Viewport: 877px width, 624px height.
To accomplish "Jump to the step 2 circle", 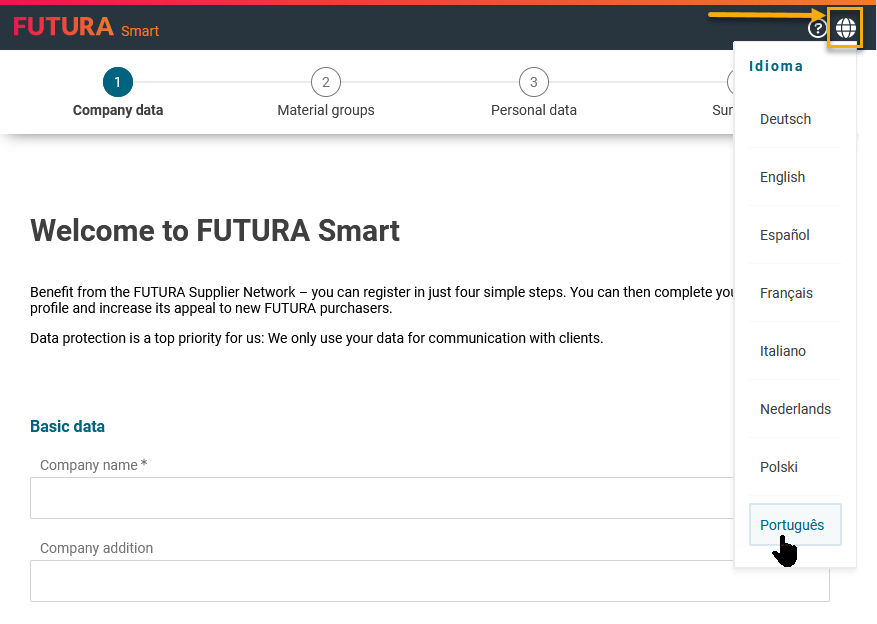I will coord(325,82).
